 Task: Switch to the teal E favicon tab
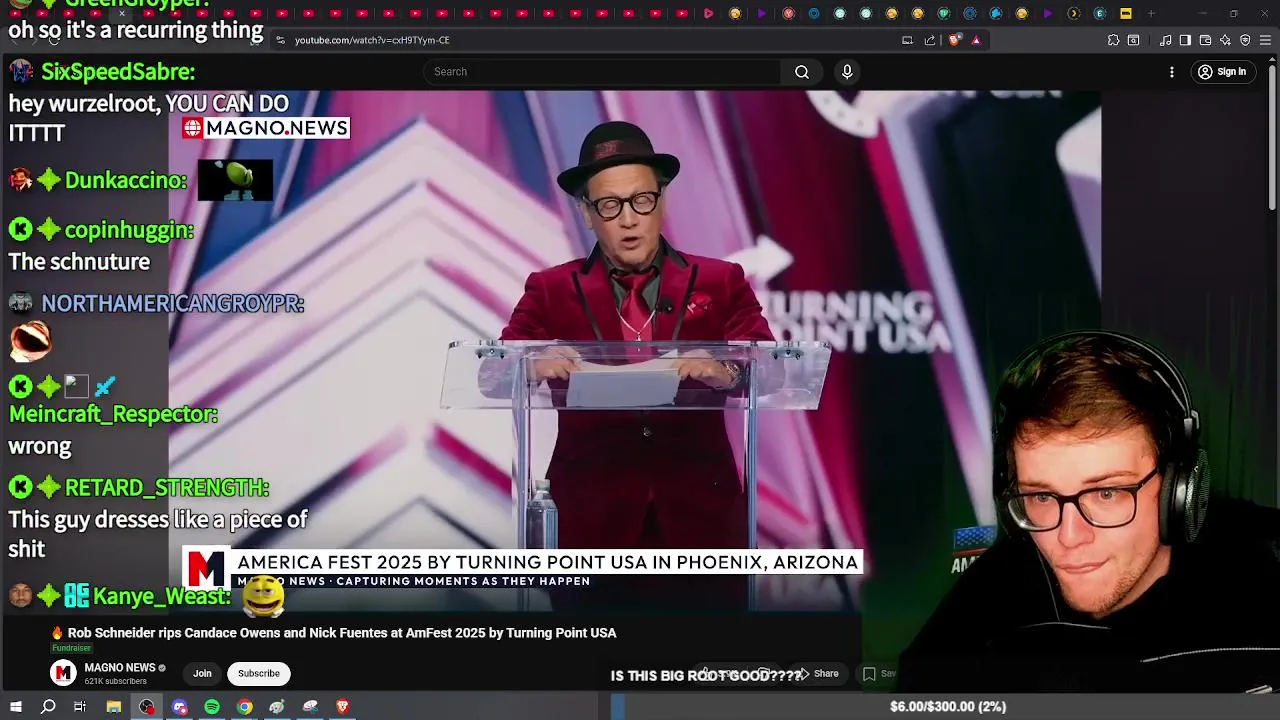(1100, 14)
